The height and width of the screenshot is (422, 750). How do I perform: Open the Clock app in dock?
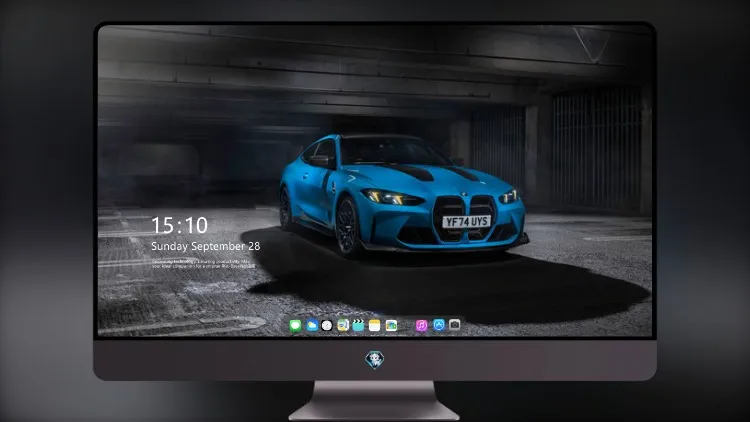point(327,326)
